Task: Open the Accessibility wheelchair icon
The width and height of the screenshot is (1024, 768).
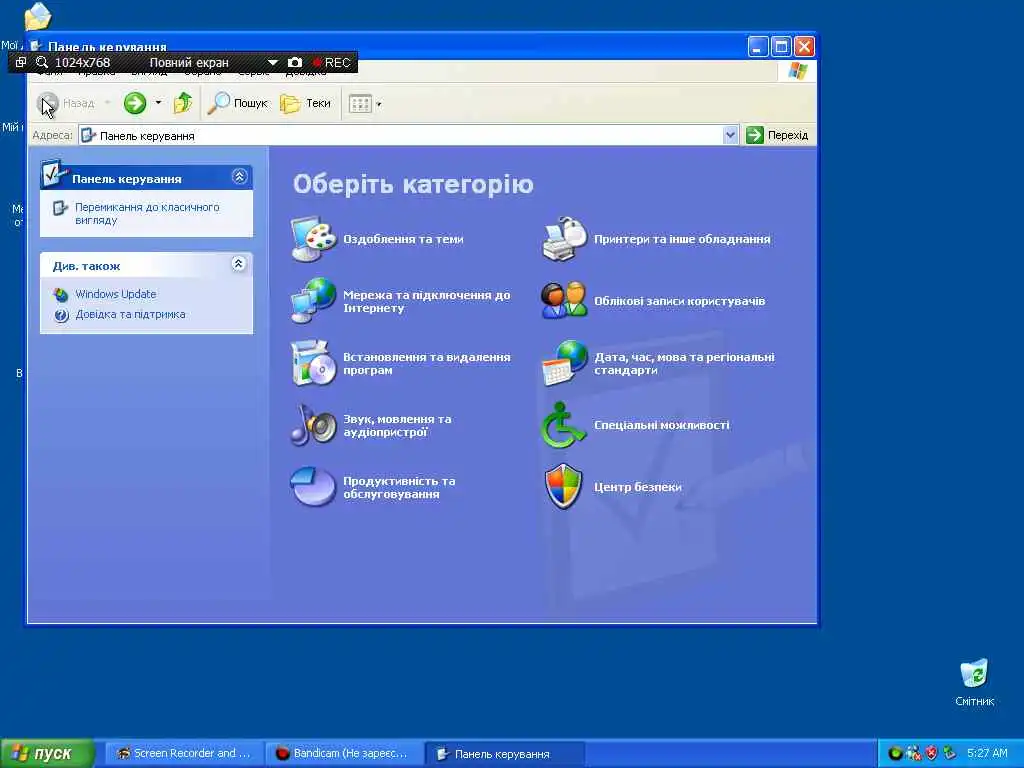Action: coord(563,425)
